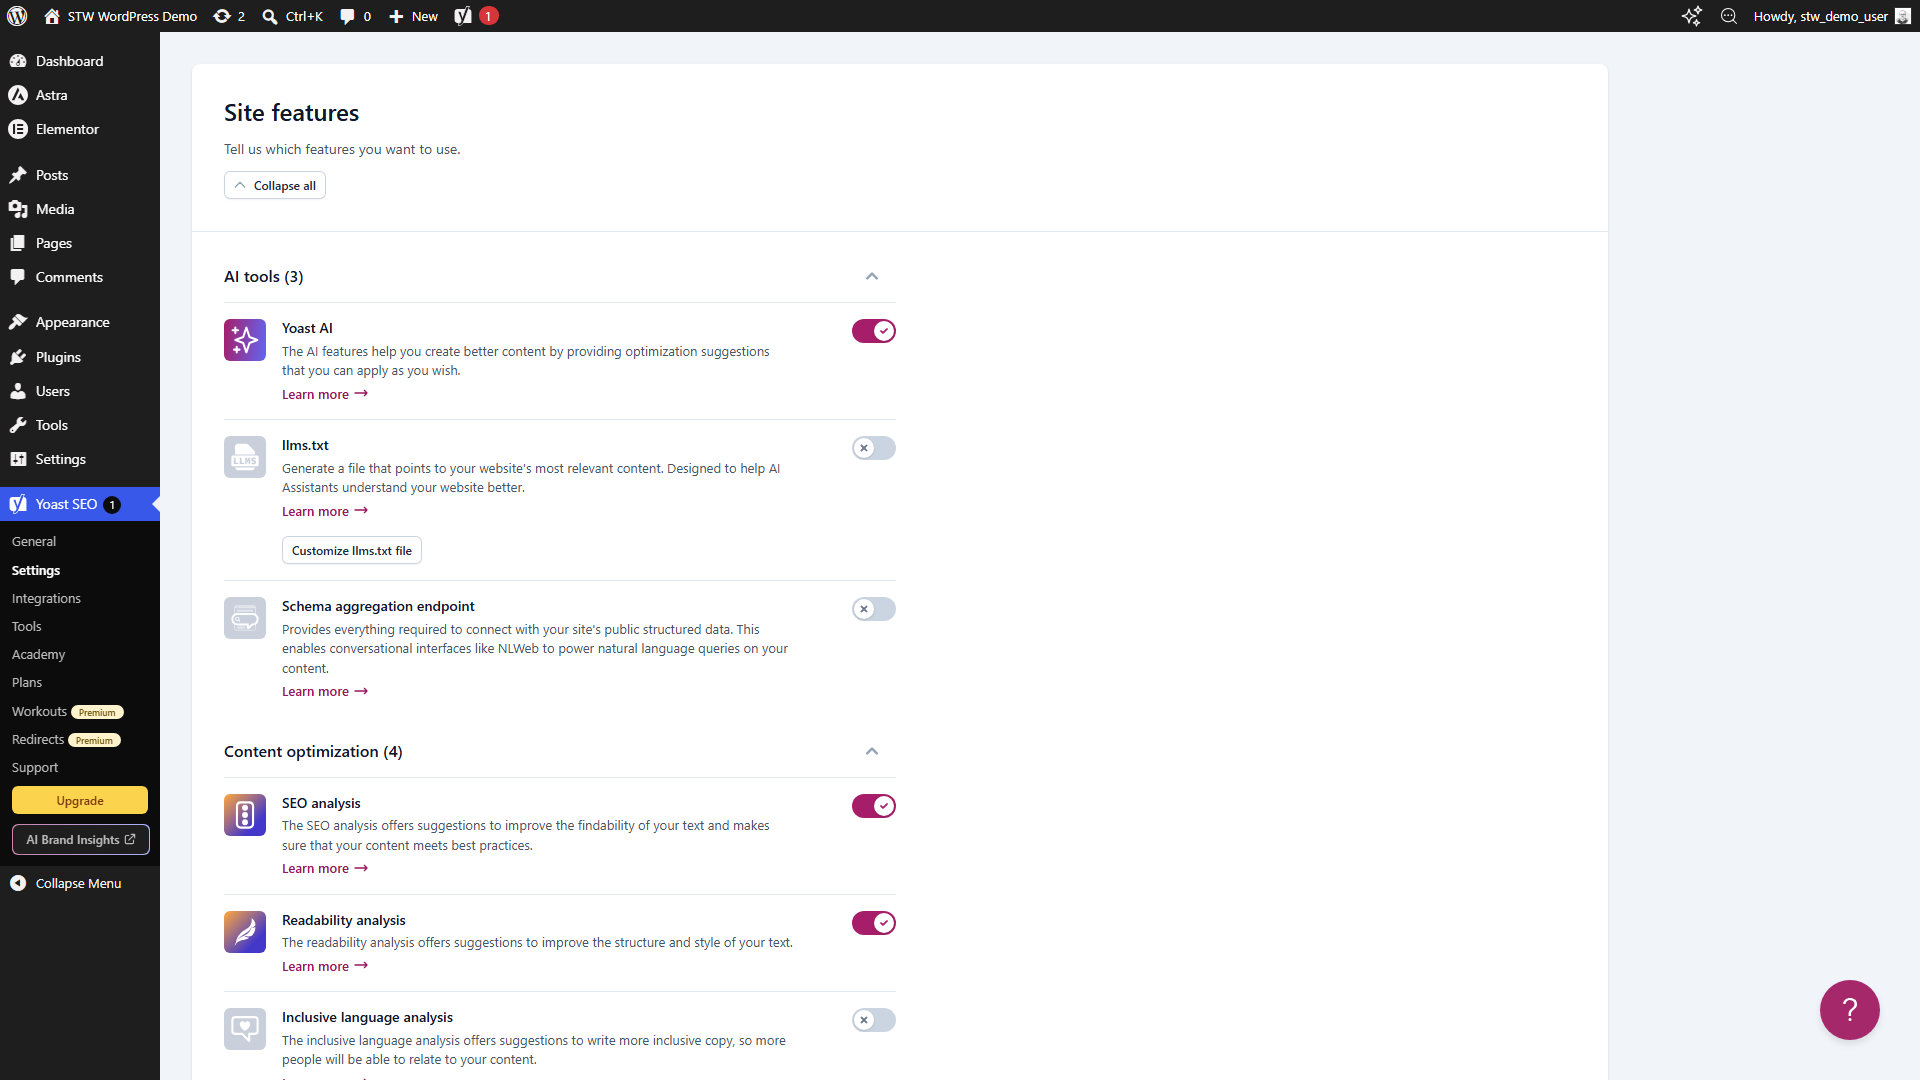Click the SEO analysis traffic light icon
This screenshot has height=1080, width=1920.
[245, 815]
